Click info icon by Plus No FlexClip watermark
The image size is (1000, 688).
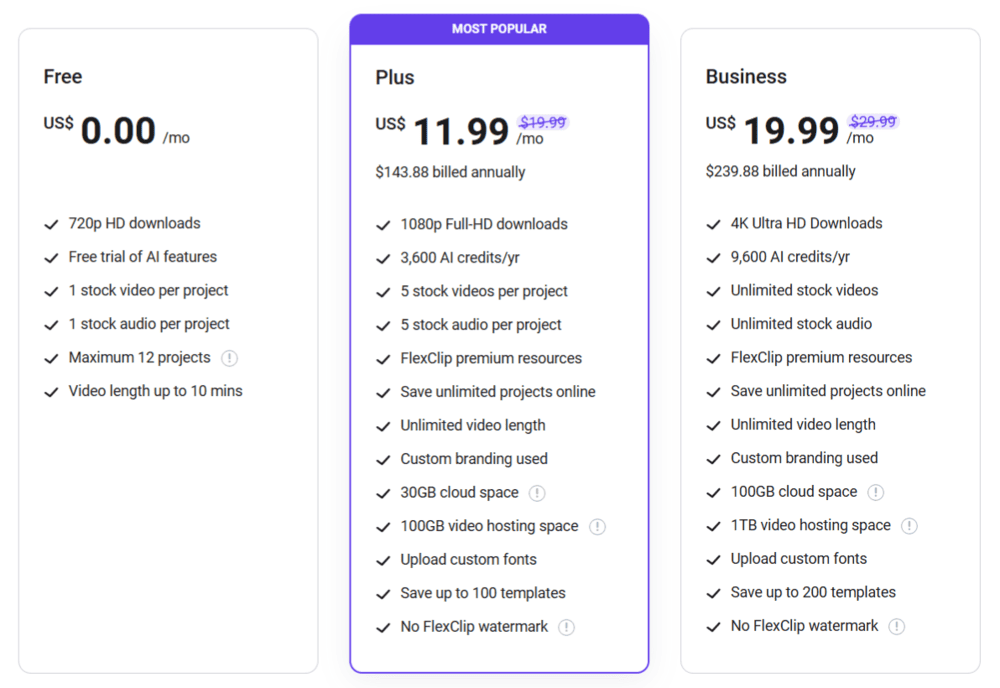coord(567,627)
